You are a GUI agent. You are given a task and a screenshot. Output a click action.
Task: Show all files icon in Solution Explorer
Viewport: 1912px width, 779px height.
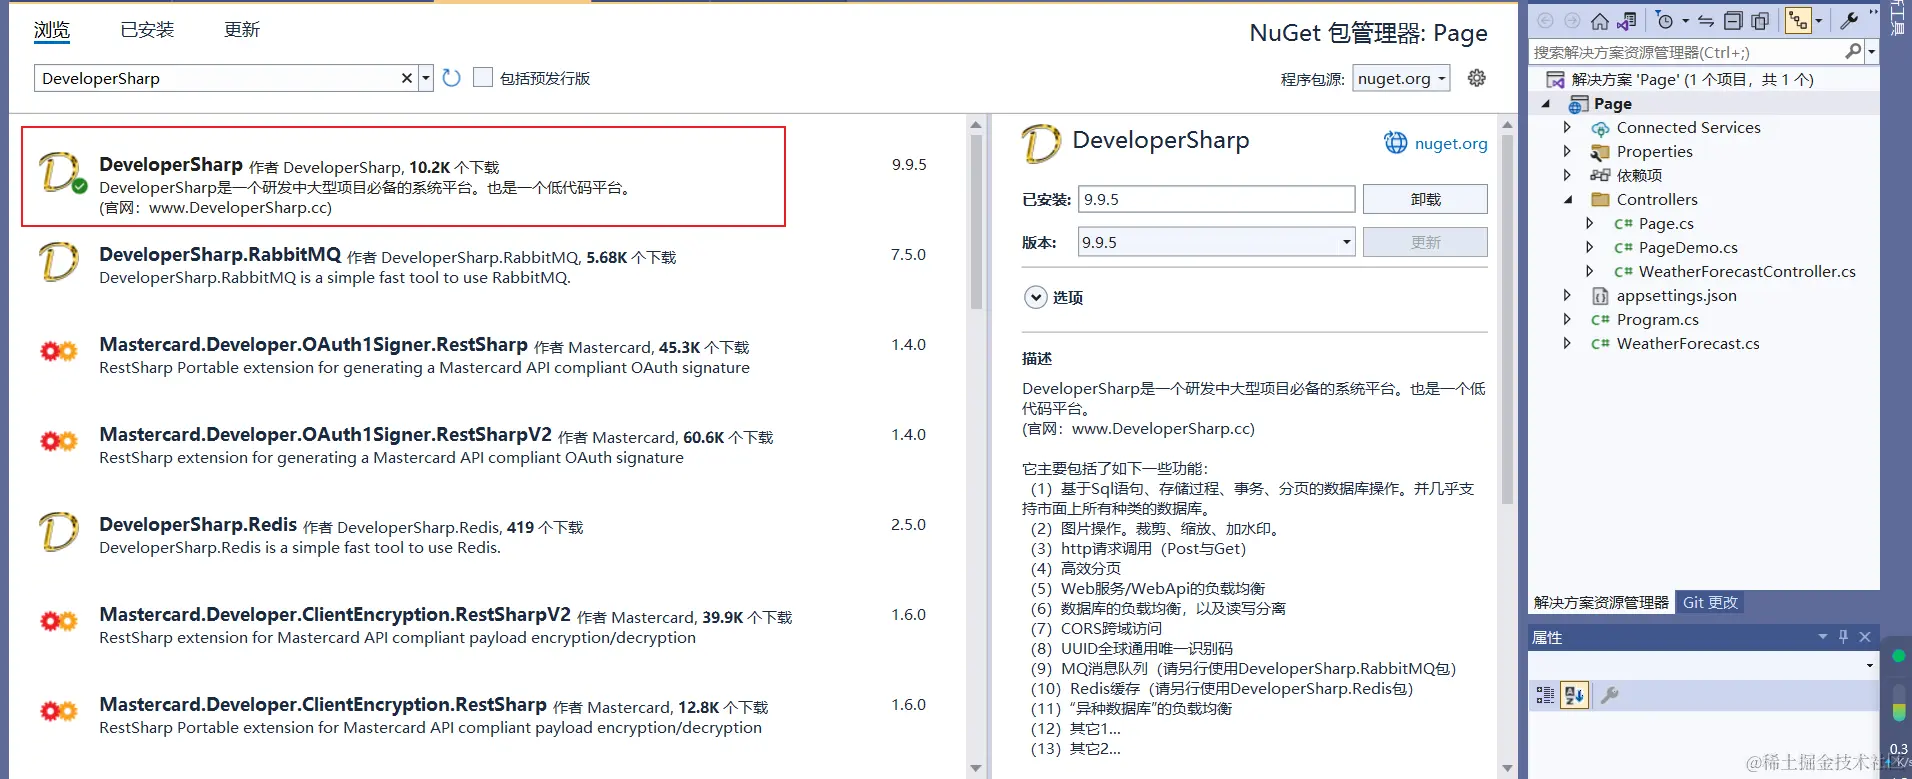(x=1760, y=21)
